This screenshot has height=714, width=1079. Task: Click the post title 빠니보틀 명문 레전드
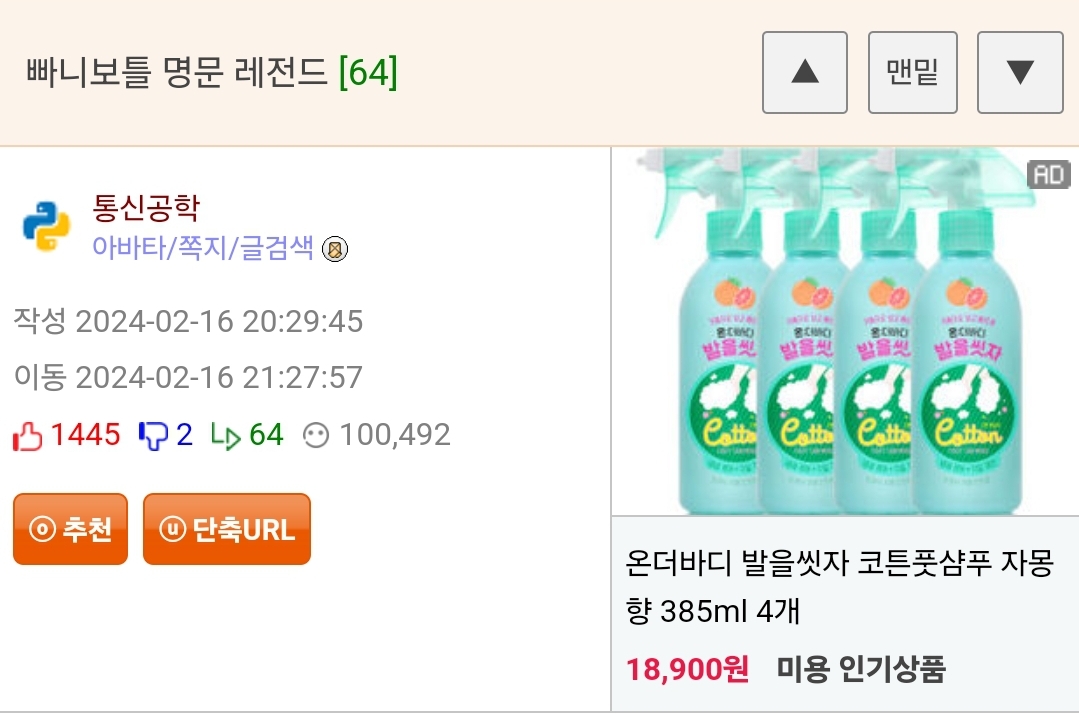(x=177, y=72)
